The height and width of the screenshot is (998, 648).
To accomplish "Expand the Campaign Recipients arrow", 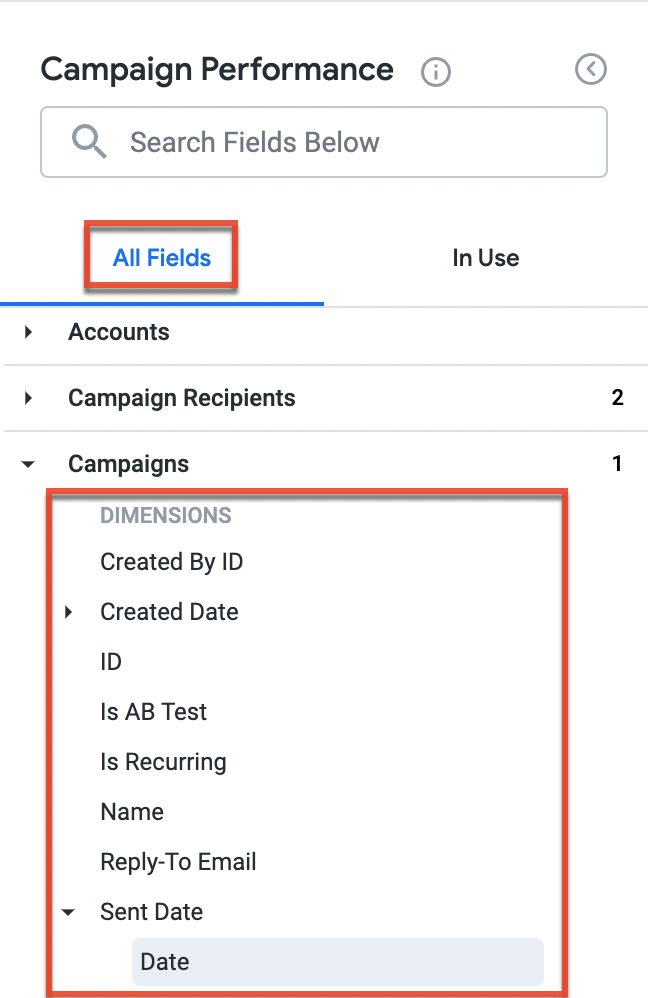I will click(x=28, y=398).
